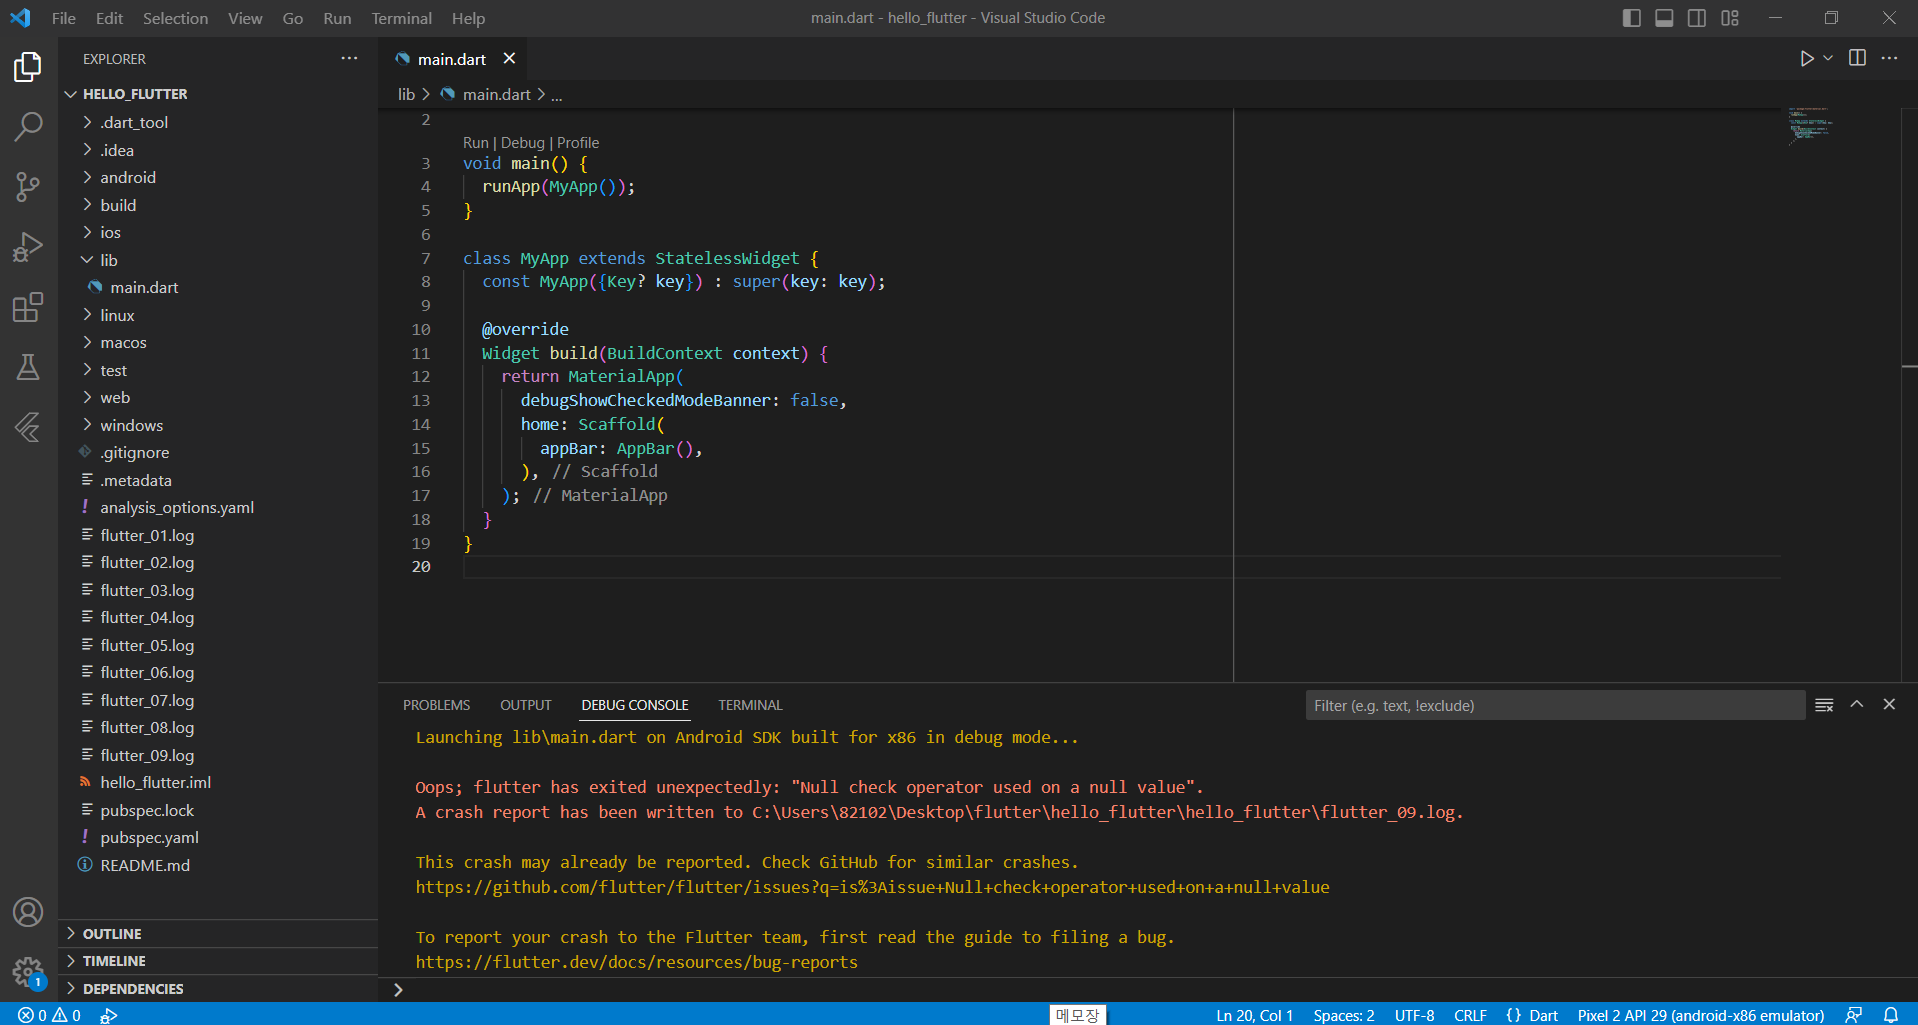
Task: Toggle Secondary Side Bar visibility
Action: click(x=1697, y=18)
